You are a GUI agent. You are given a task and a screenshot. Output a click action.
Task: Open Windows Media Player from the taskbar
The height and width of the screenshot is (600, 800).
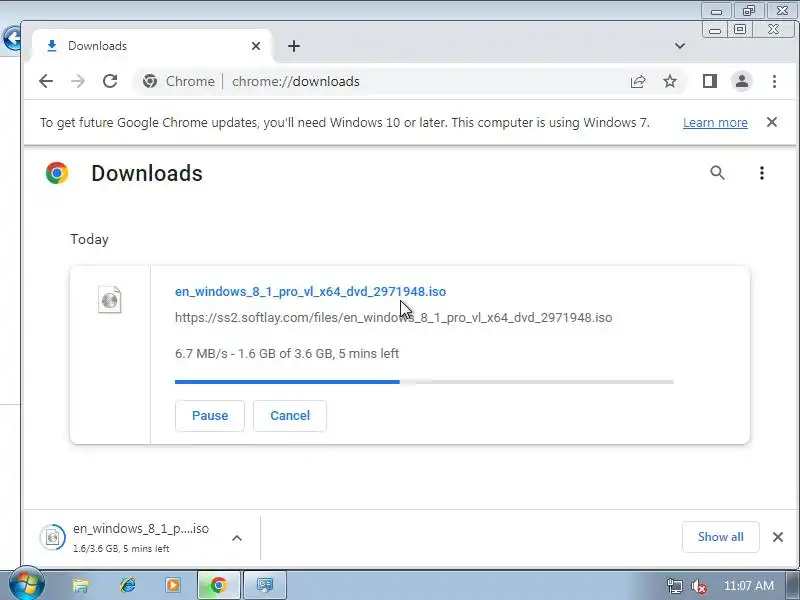pyautogui.click(x=173, y=585)
